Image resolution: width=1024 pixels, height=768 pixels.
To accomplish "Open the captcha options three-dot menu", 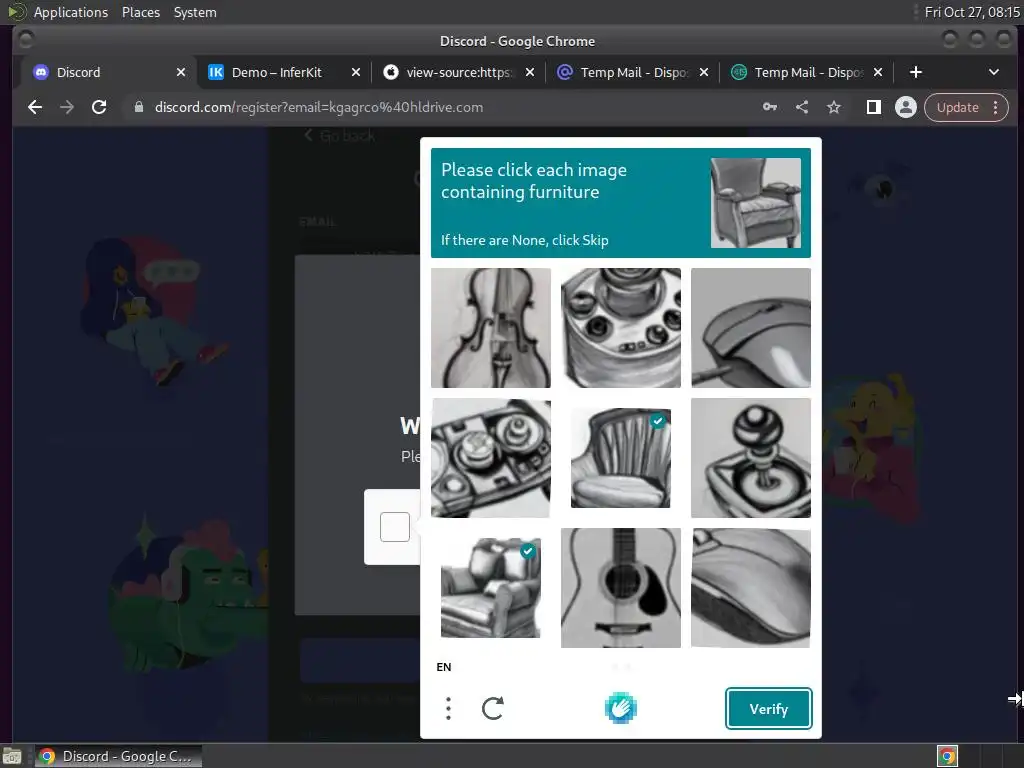I will coord(448,708).
